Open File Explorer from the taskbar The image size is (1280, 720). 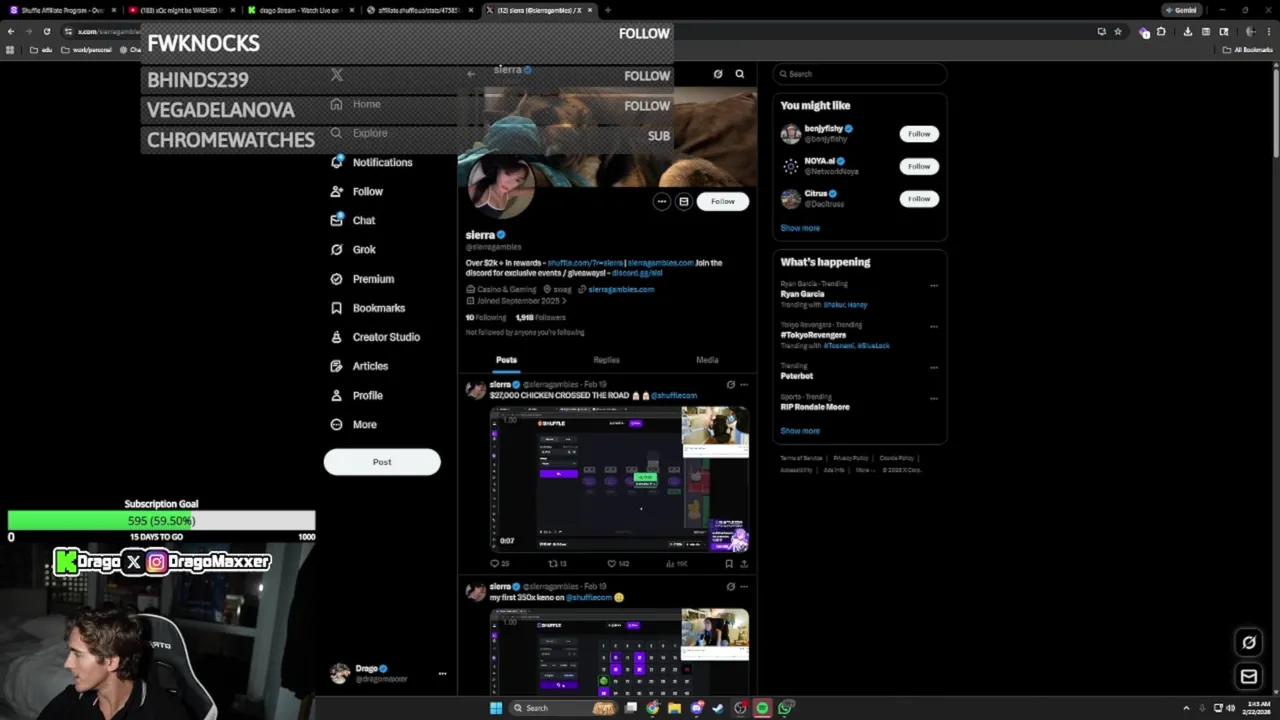pos(675,708)
